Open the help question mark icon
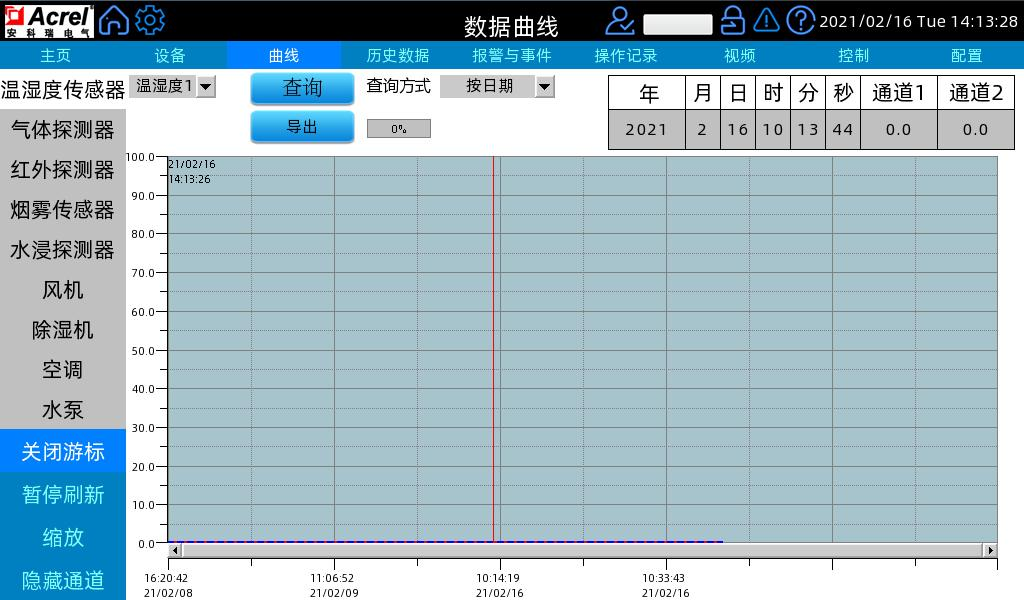 800,20
